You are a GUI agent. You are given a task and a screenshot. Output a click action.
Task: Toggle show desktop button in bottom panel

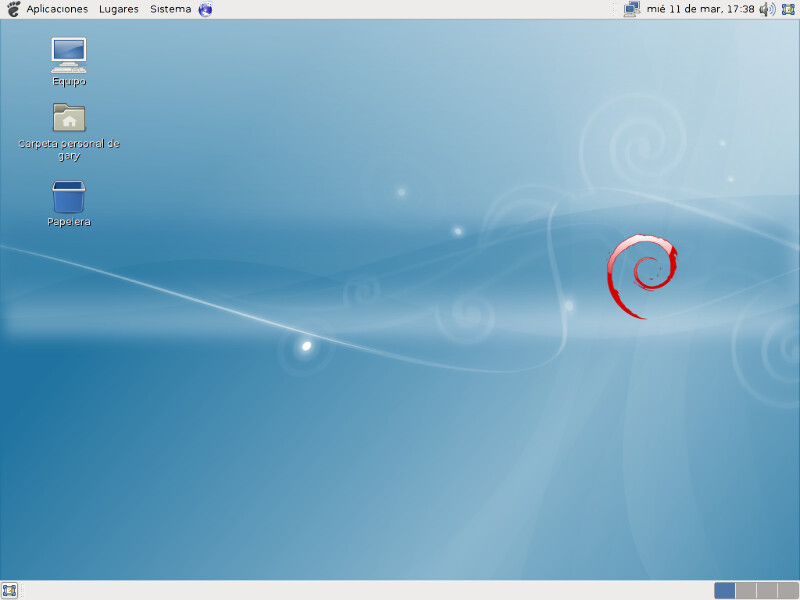click(10, 590)
